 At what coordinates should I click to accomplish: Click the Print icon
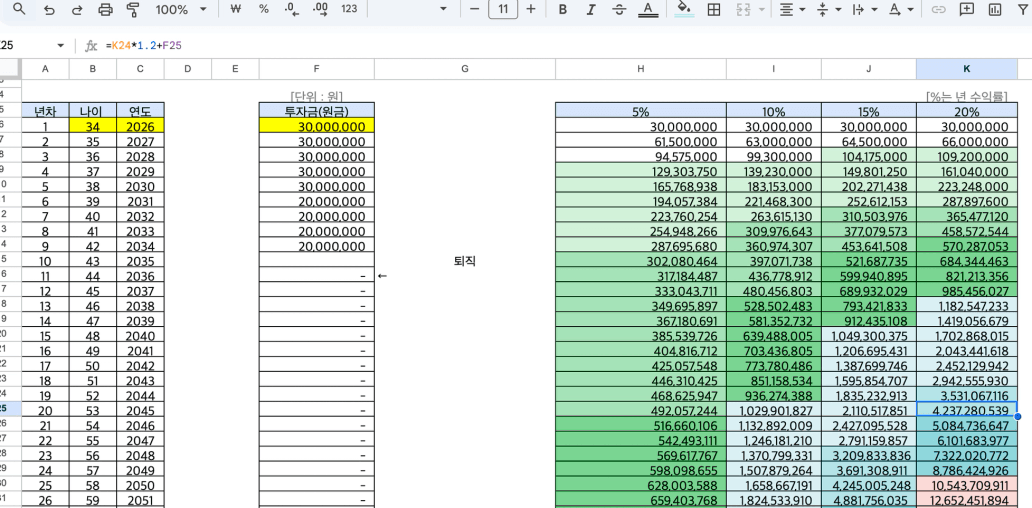click(x=105, y=9)
